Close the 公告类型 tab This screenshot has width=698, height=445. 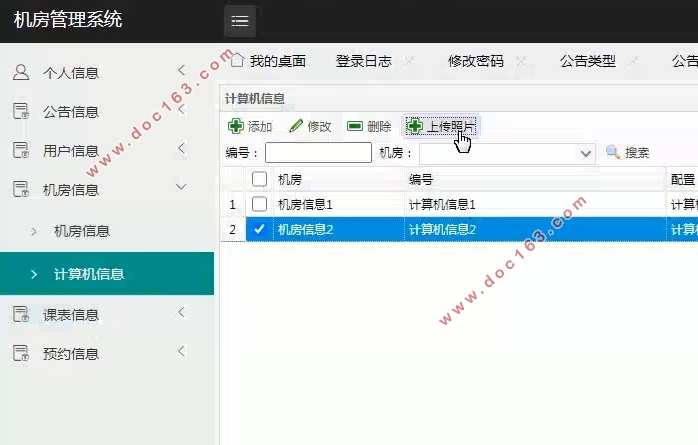click(633, 61)
